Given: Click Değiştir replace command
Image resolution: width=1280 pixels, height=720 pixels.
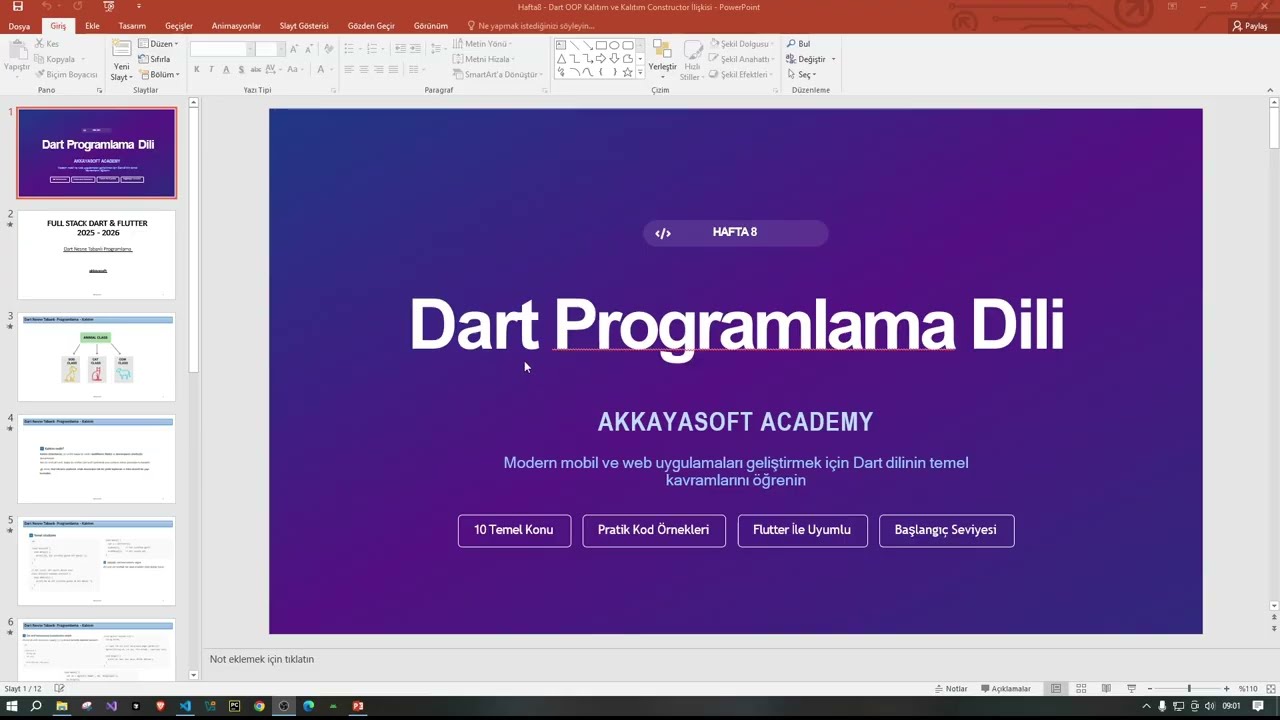Looking at the screenshot, I should pos(806,59).
